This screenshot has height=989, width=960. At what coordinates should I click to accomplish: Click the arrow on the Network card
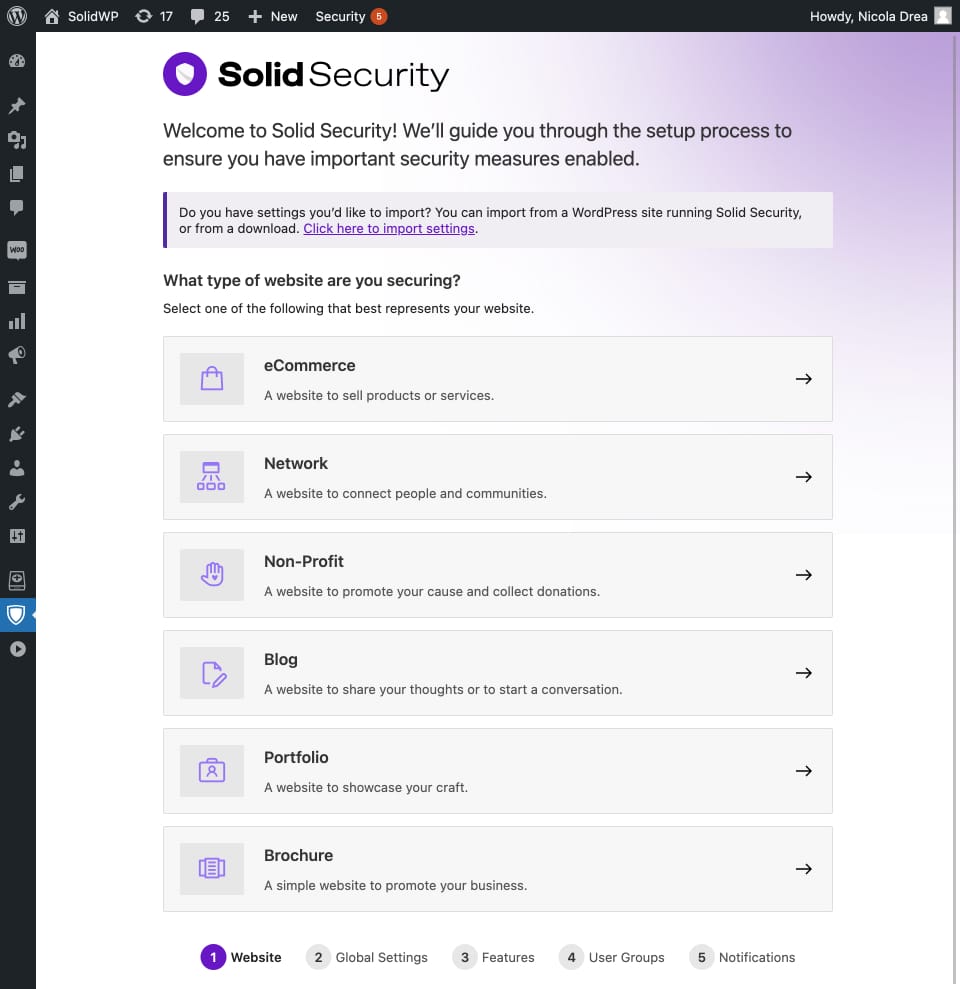point(803,477)
